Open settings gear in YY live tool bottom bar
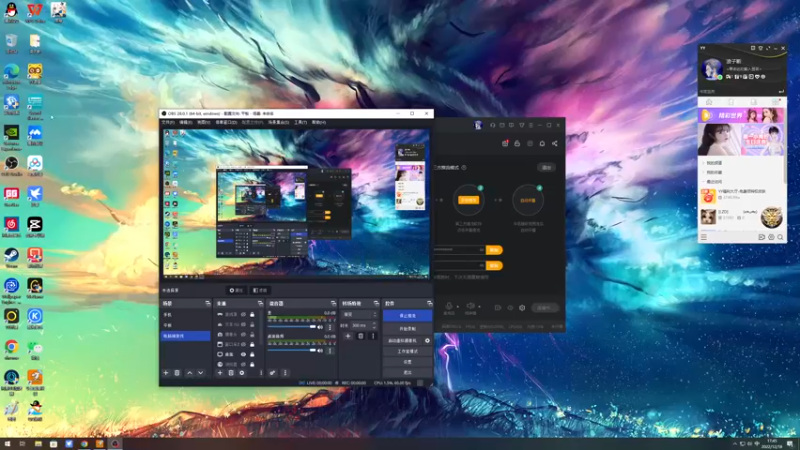 coord(522,308)
